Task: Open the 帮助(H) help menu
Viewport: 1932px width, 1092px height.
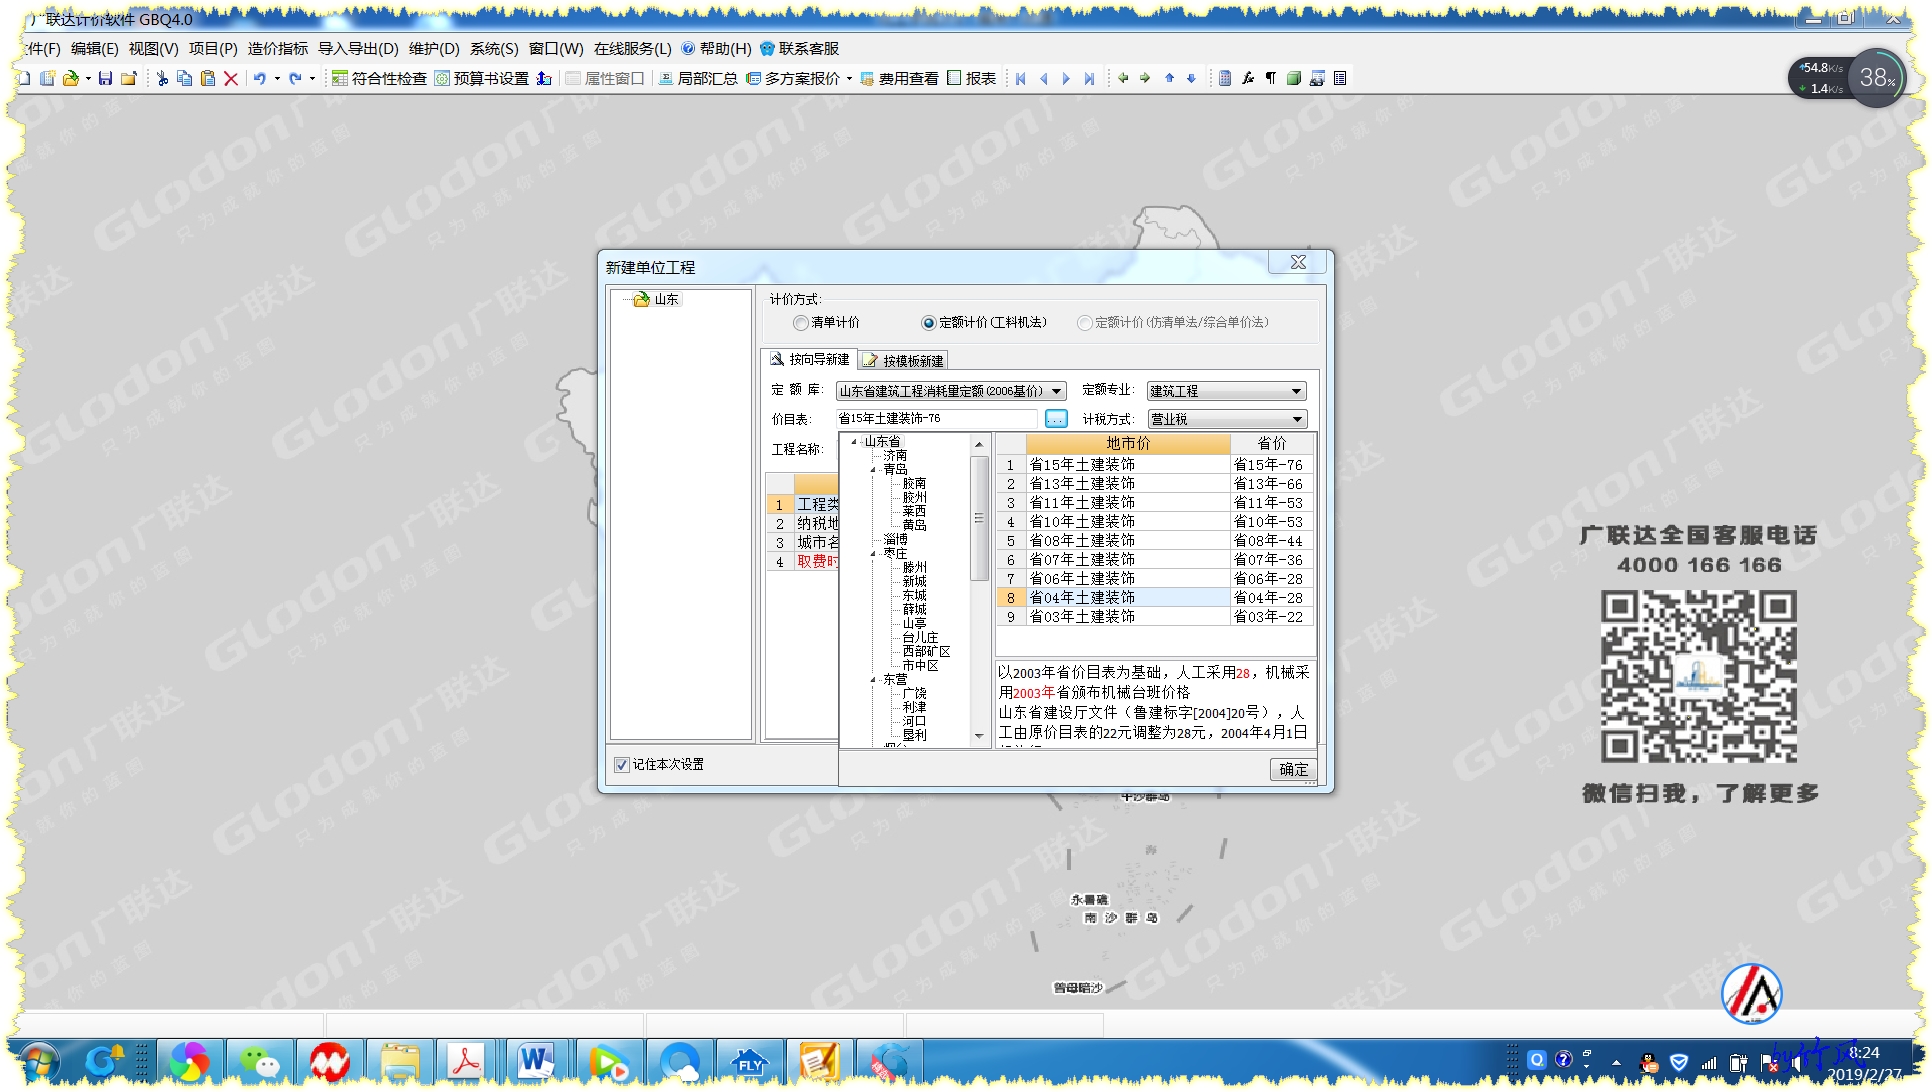Action: (x=717, y=48)
